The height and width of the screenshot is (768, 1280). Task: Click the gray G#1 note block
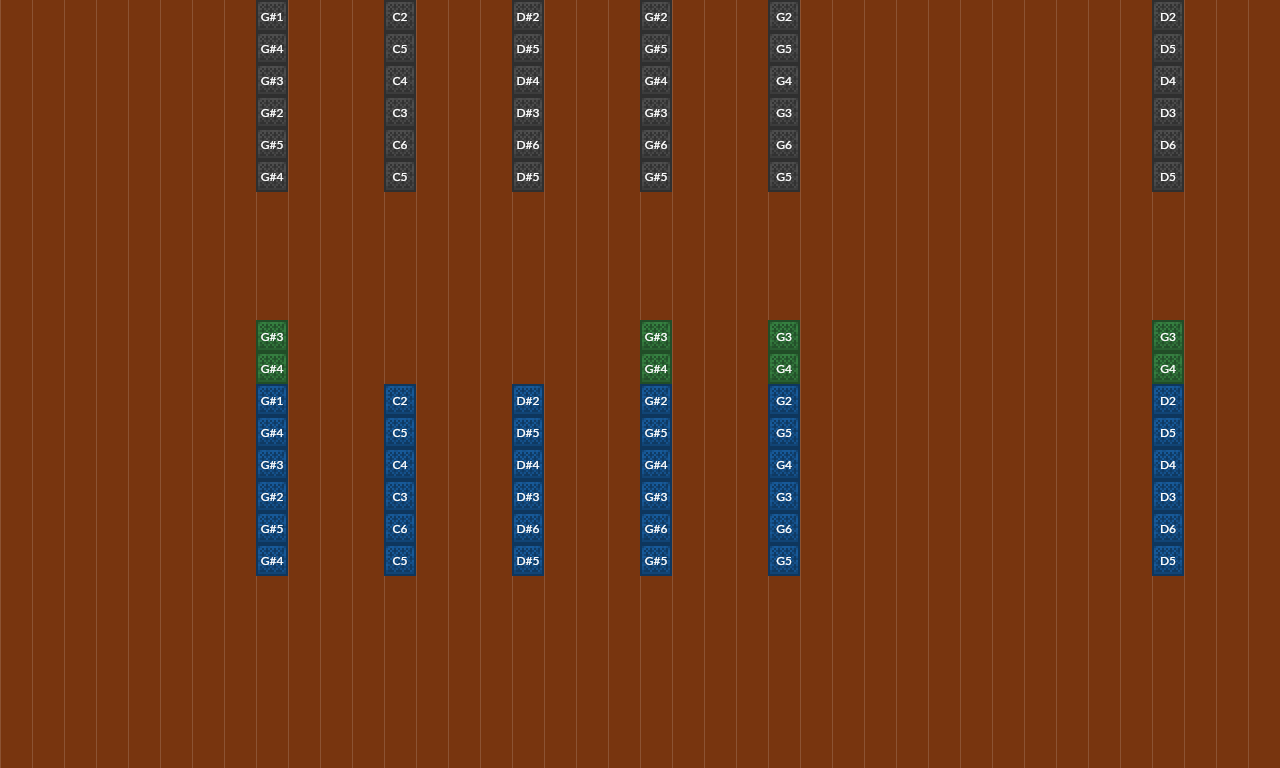tap(272, 16)
